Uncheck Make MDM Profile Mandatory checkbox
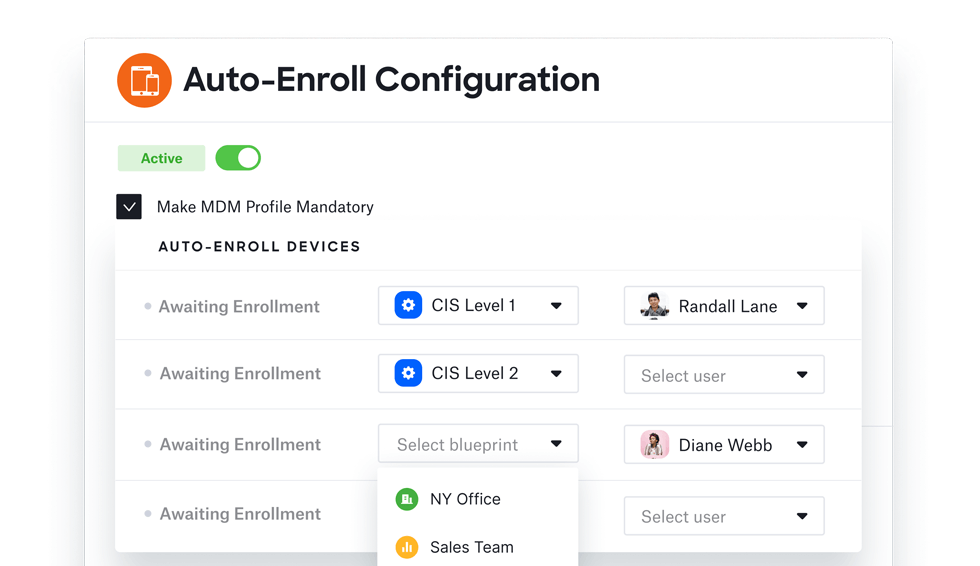This screenshot has width=980, height=566. (129, 207)
